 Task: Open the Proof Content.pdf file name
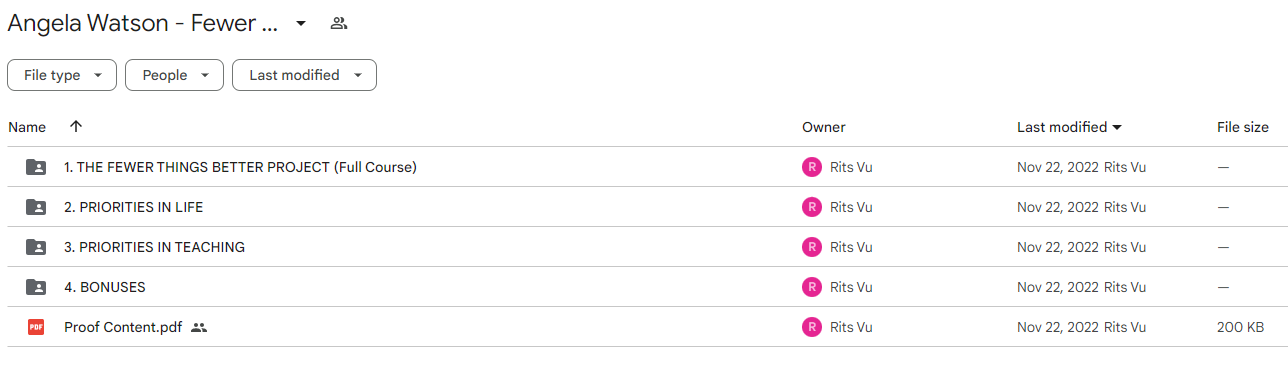pos(123,327)
